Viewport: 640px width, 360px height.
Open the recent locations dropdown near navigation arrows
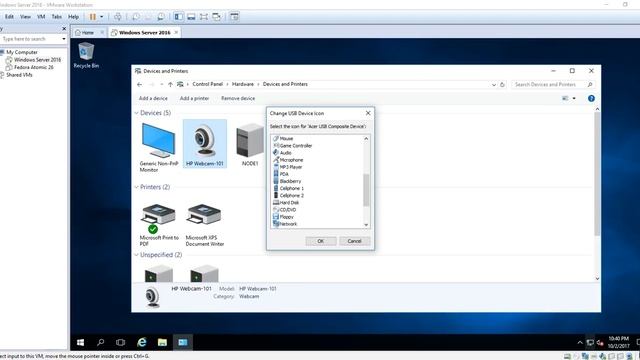[x=162, y=84]
